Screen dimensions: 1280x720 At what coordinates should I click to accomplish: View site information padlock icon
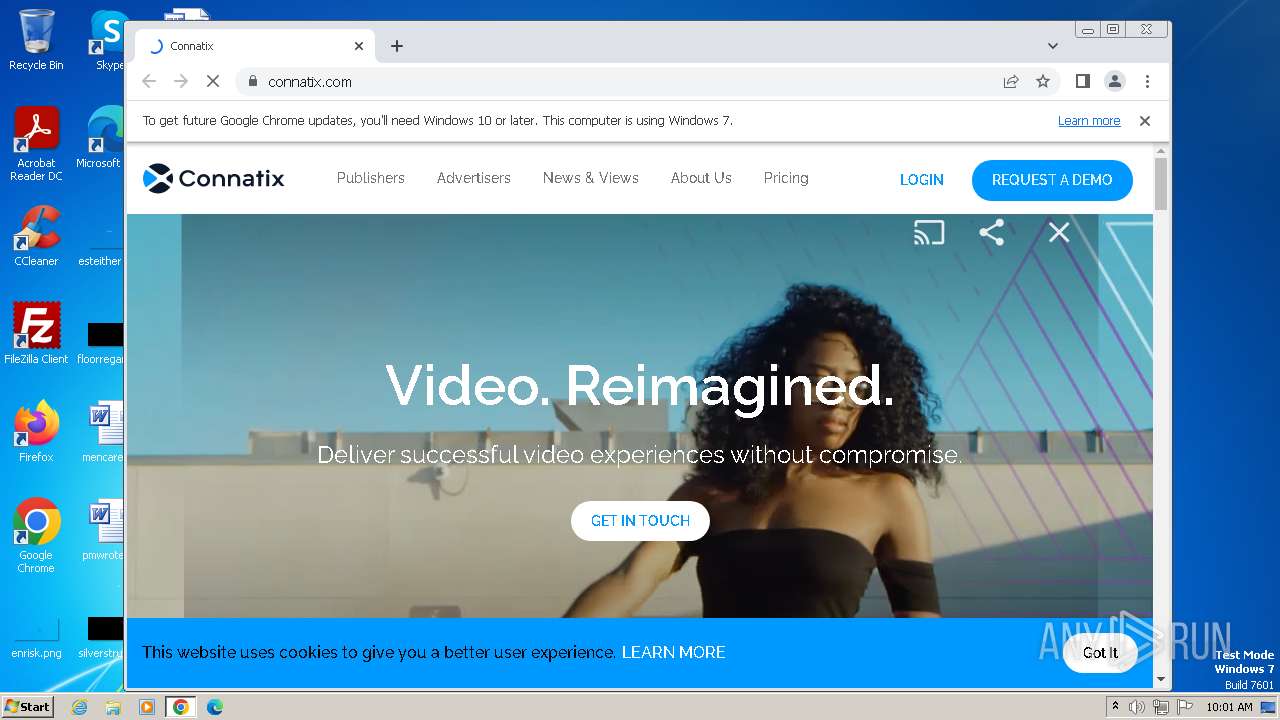pos(252,82)
